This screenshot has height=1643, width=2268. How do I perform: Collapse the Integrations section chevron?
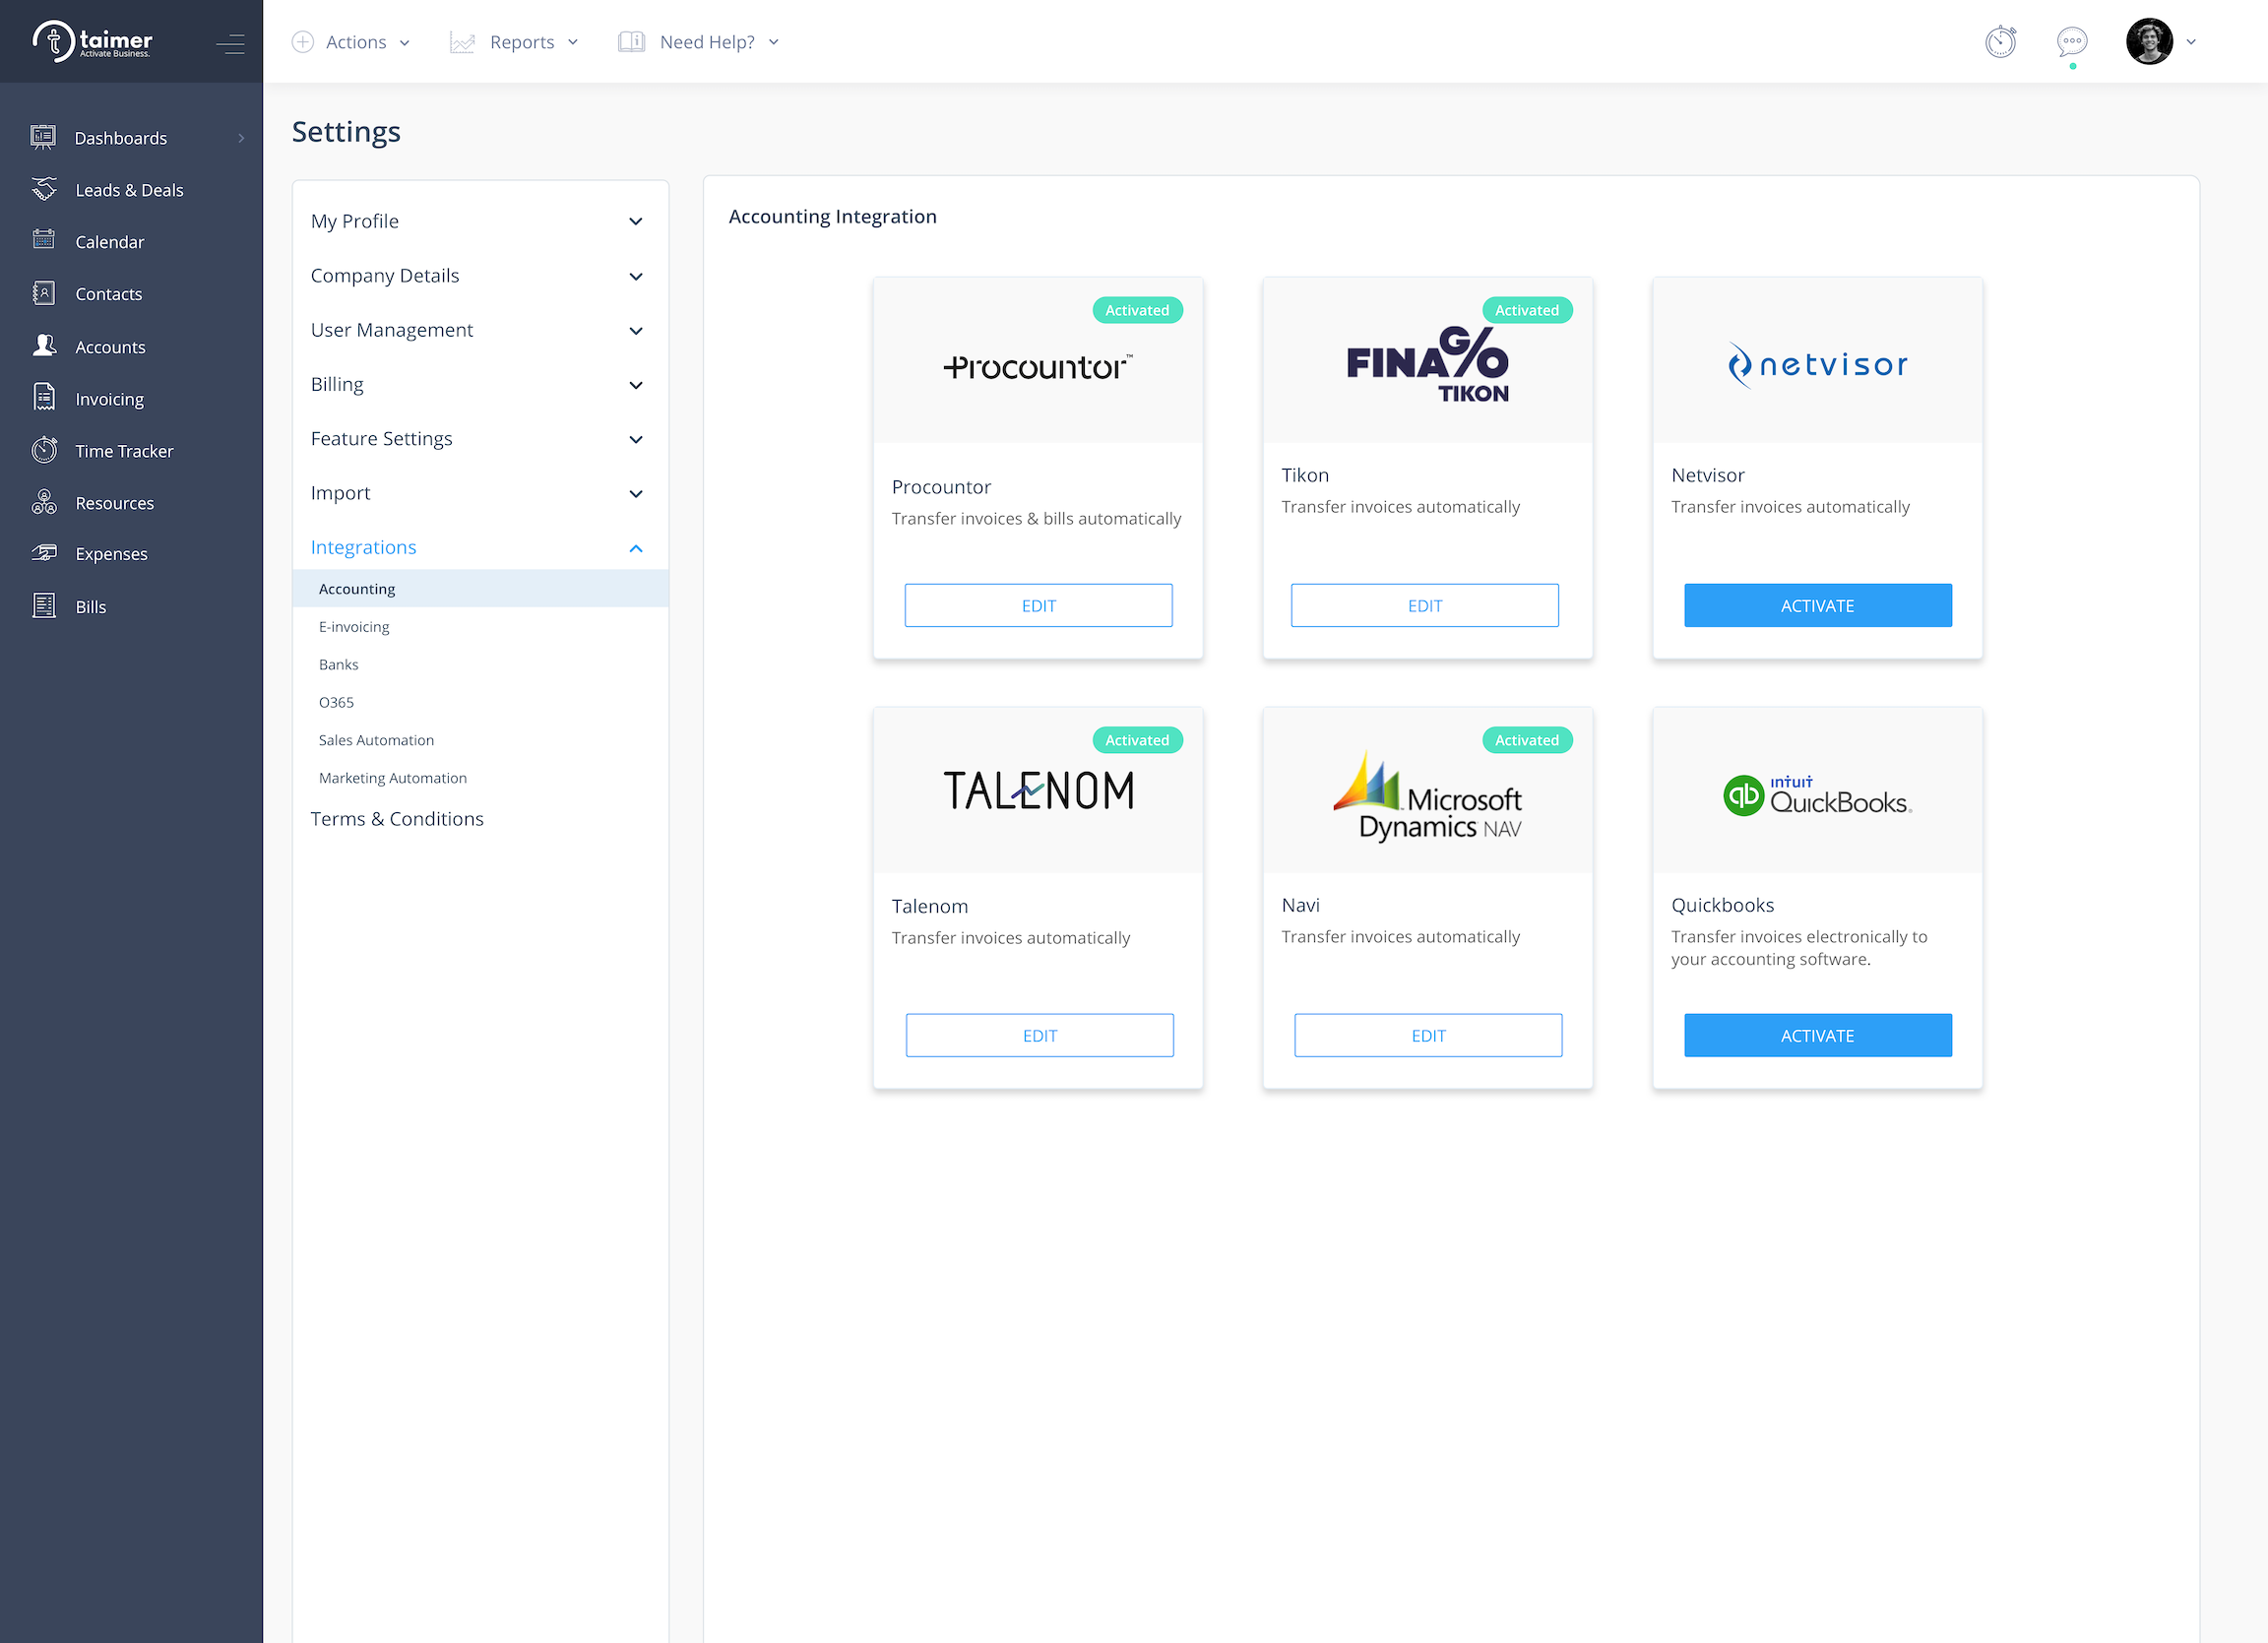[636, 549]
